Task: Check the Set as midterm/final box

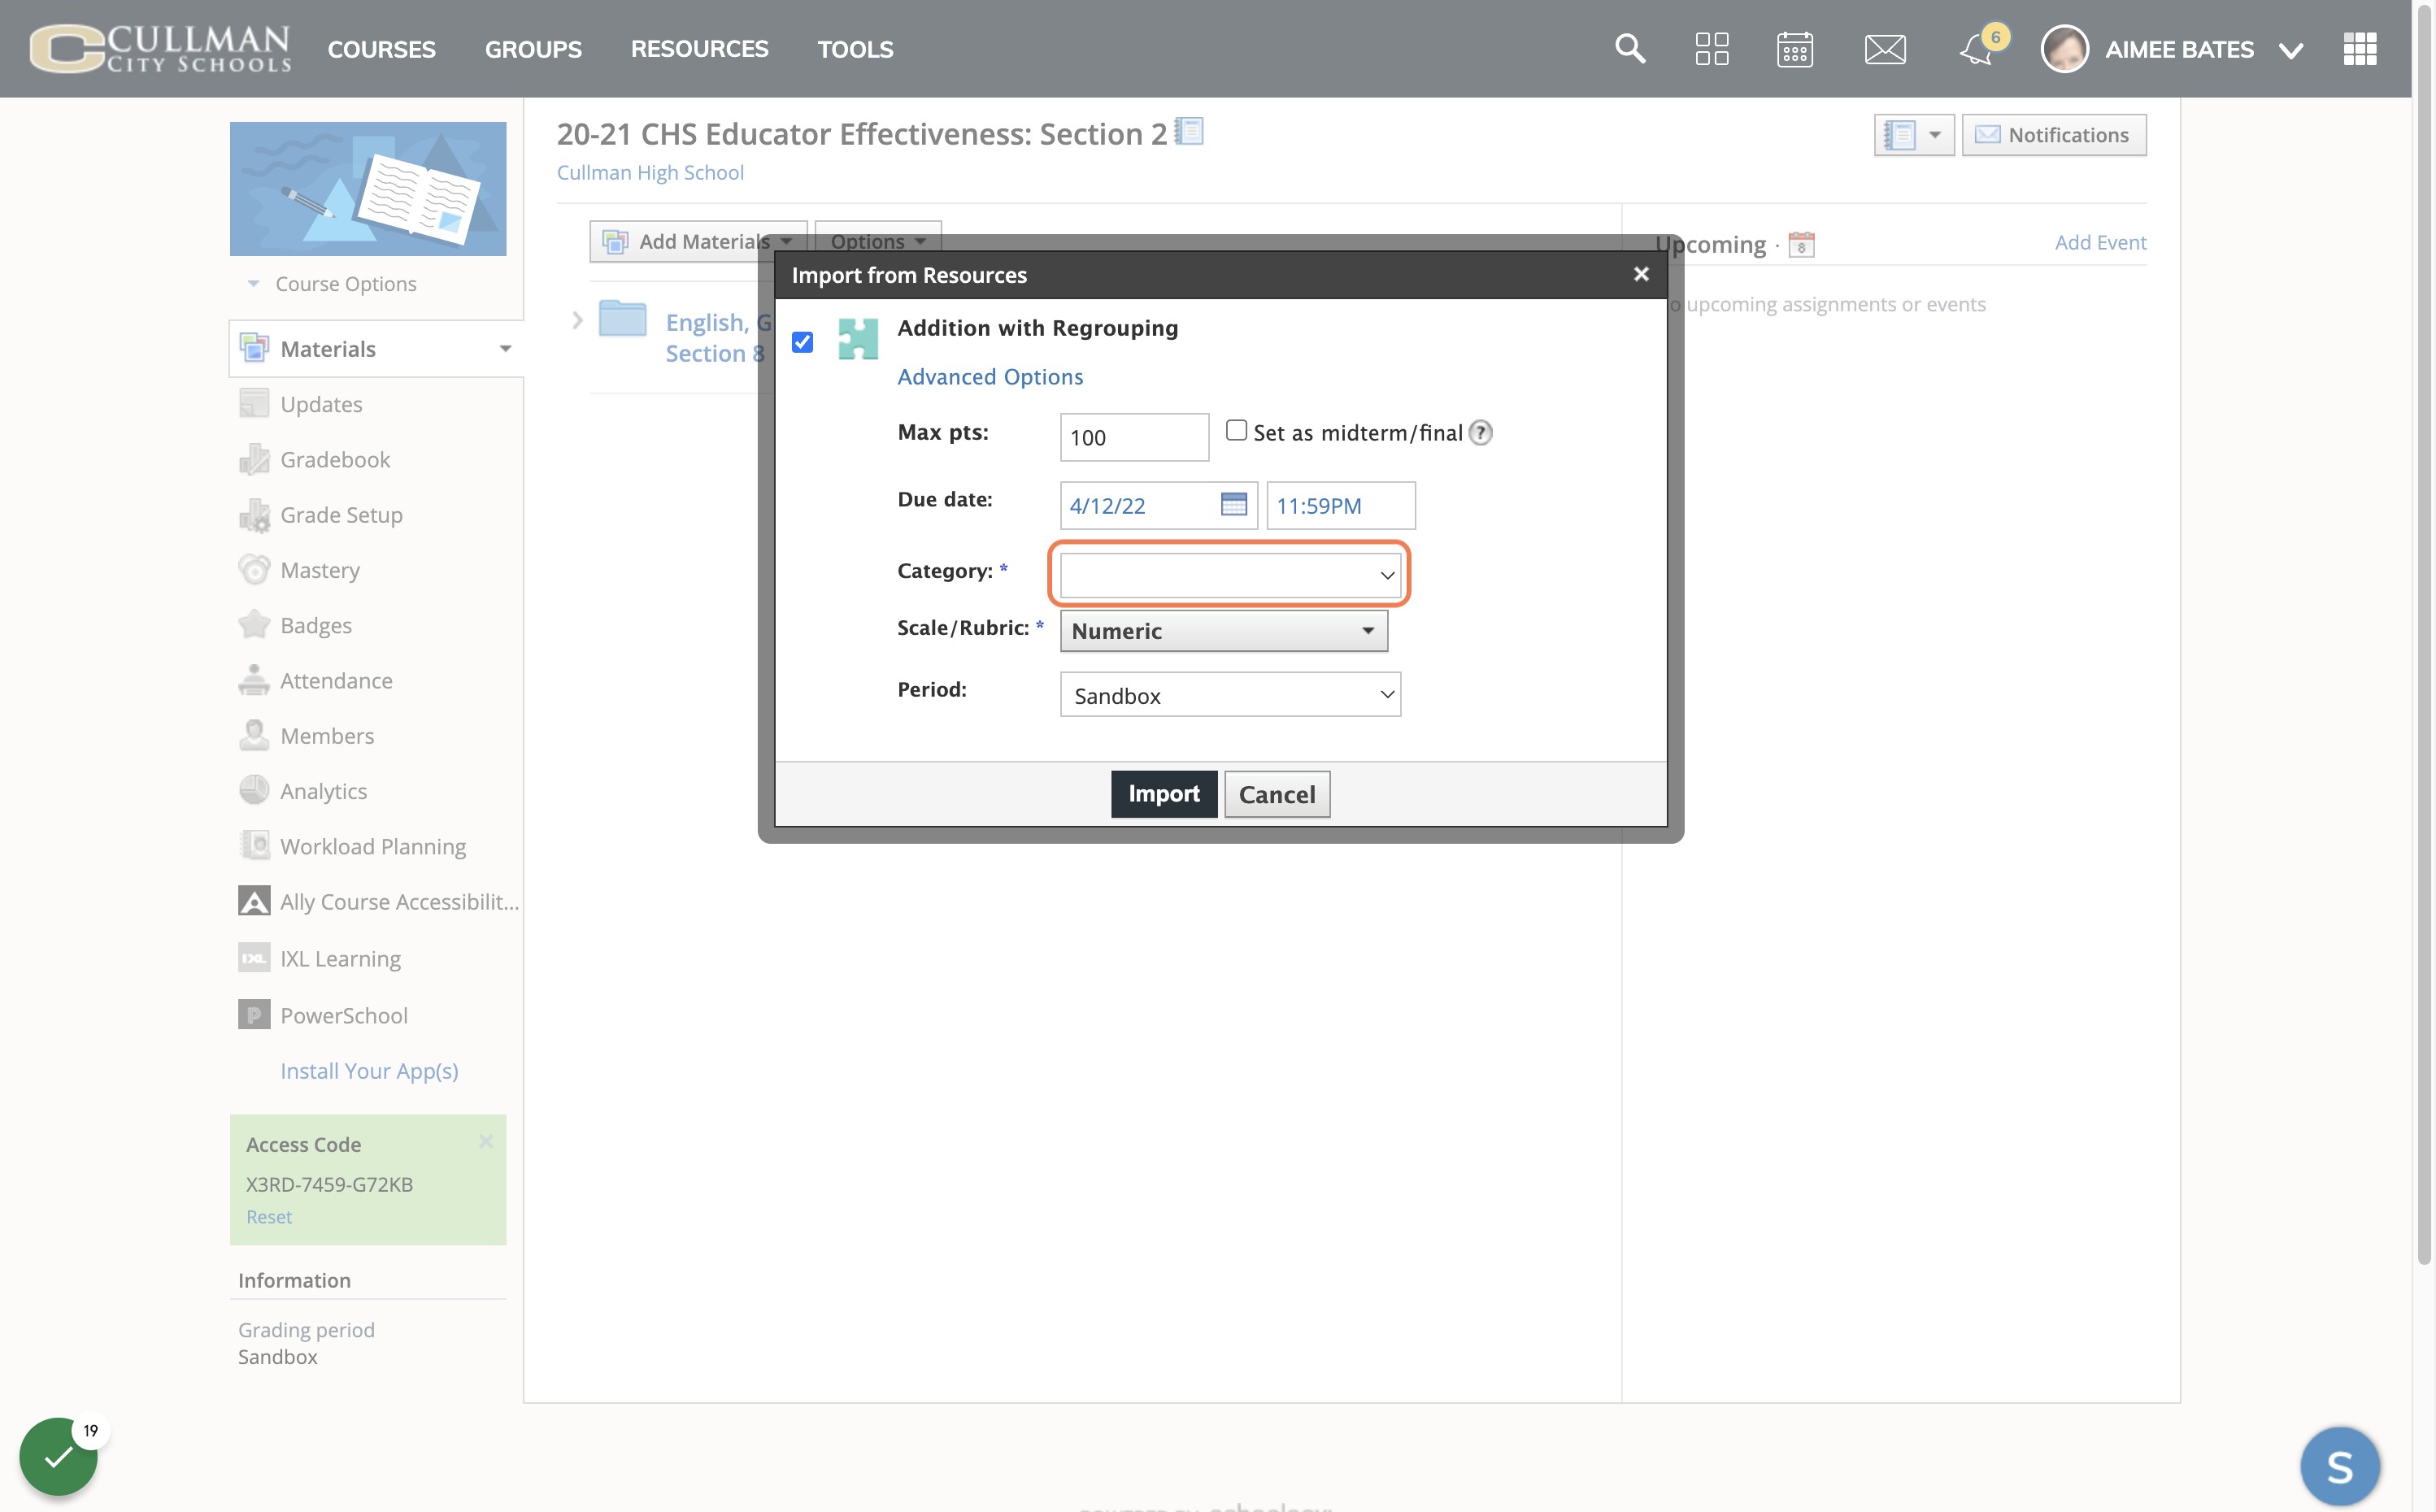Action: (1236, 430)
